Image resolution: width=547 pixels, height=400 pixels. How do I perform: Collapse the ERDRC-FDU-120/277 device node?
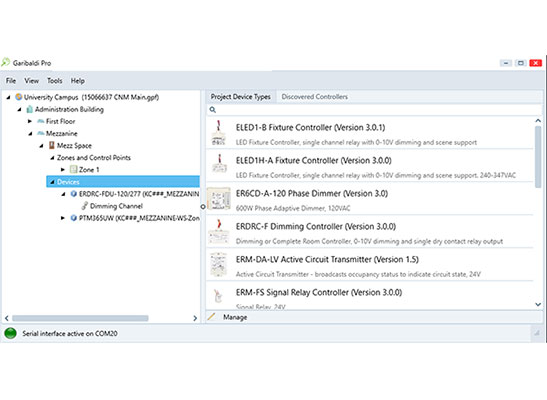pos(63,194)
